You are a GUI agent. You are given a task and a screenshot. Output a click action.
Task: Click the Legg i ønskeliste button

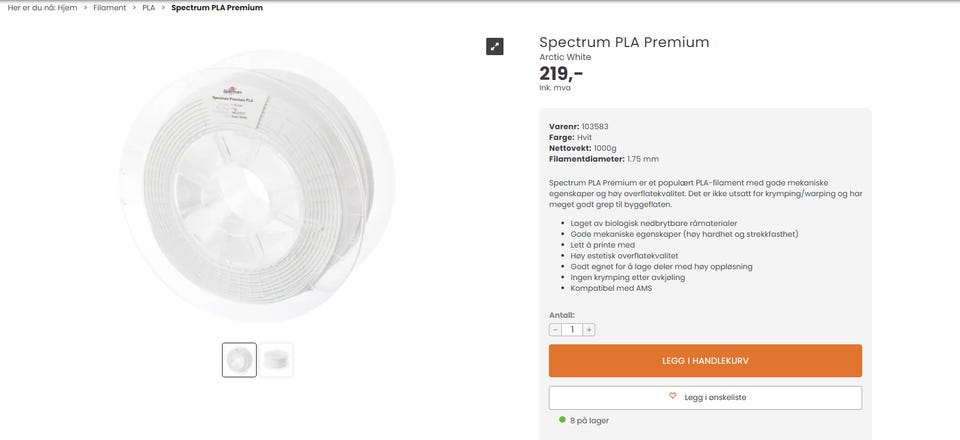point(705,397)
